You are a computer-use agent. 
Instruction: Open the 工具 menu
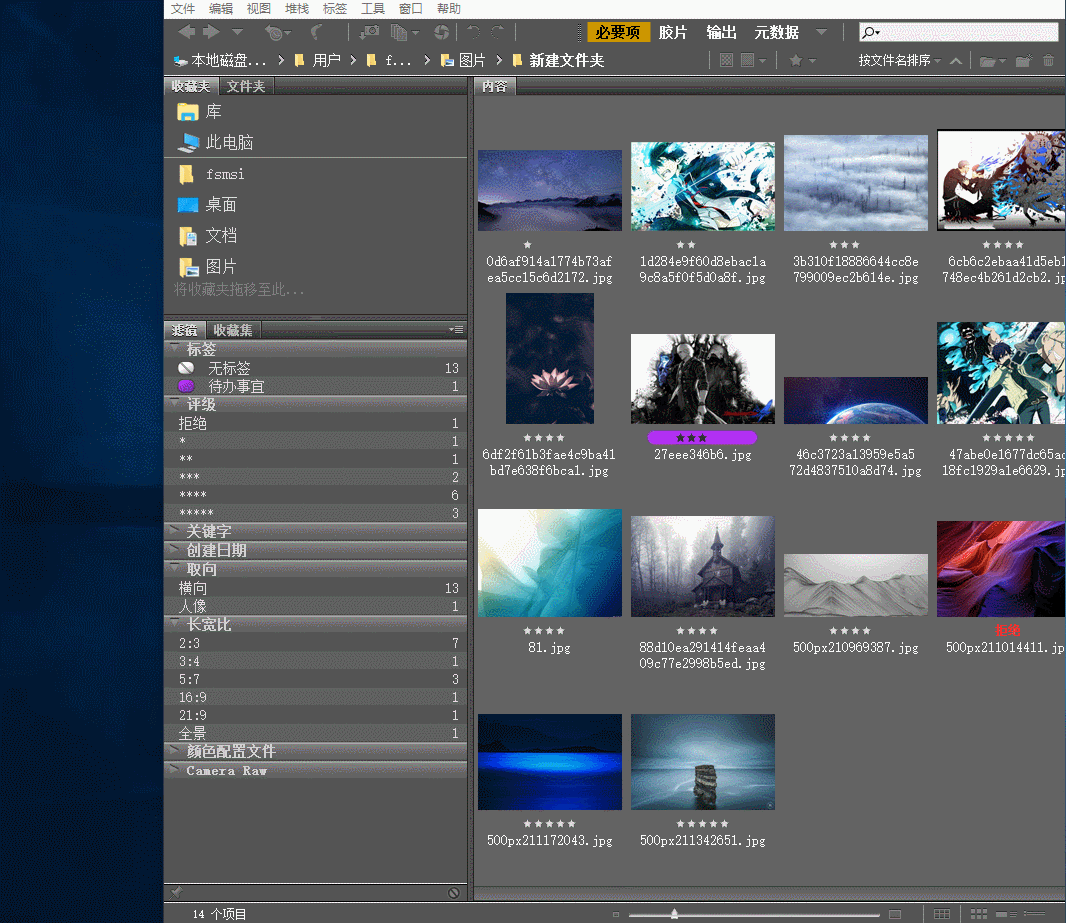372,9
